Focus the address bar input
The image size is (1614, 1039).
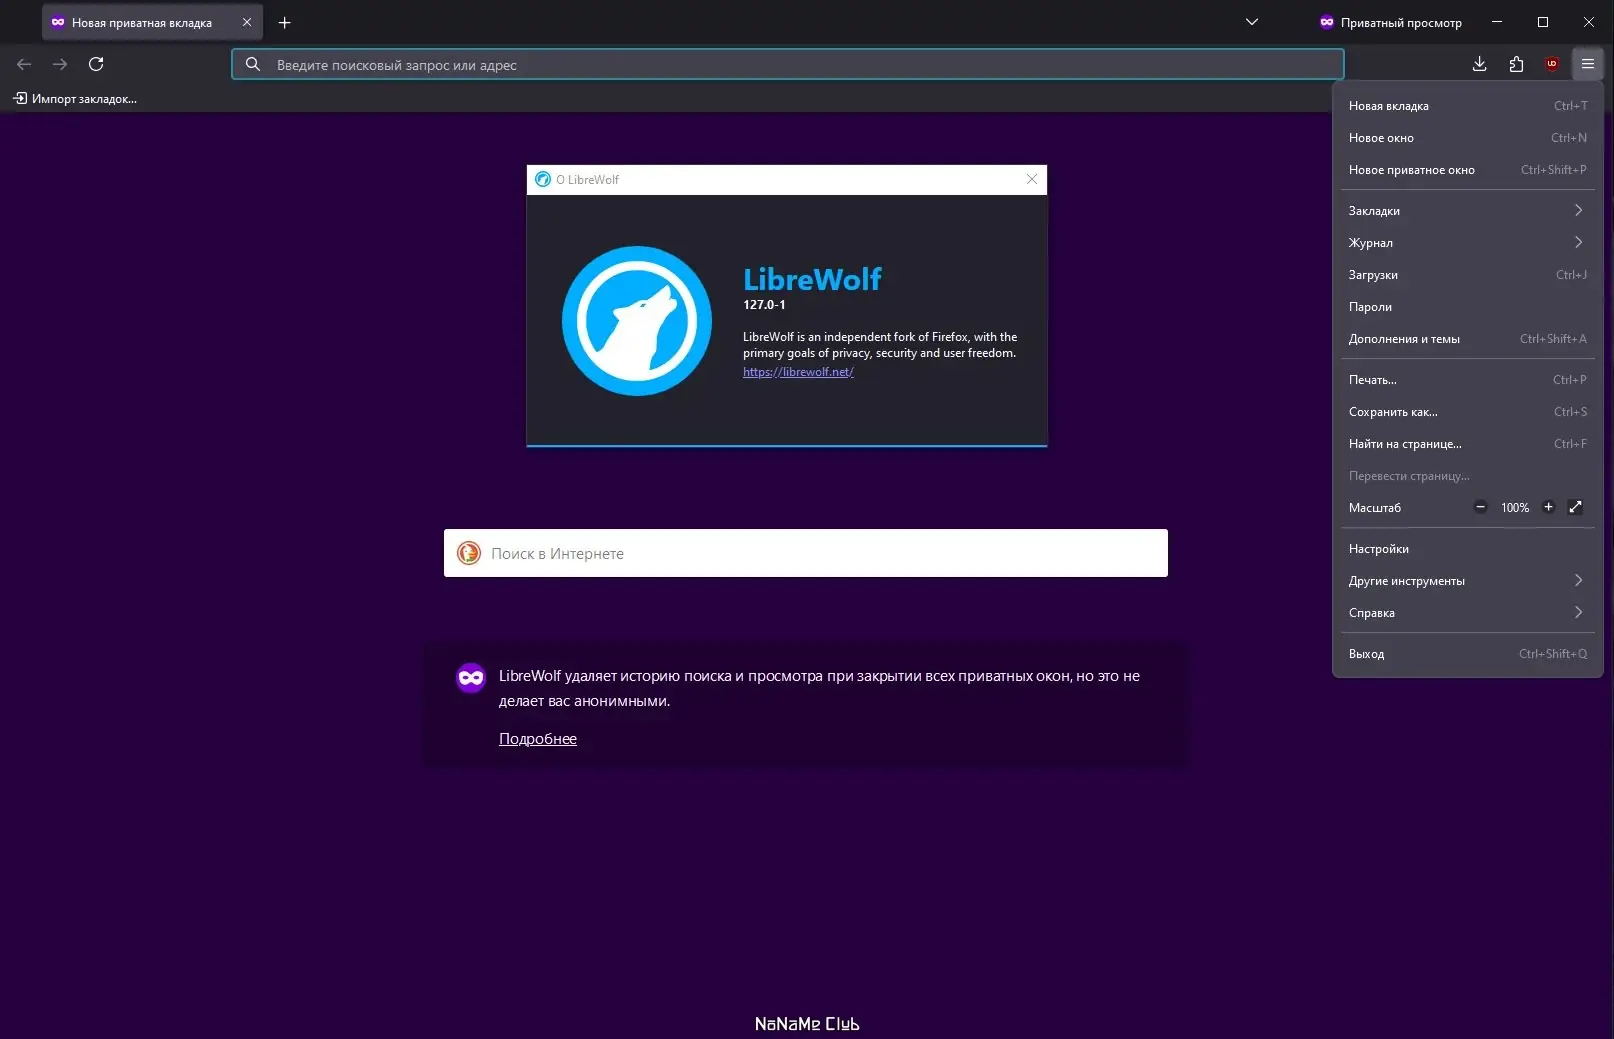788,65
